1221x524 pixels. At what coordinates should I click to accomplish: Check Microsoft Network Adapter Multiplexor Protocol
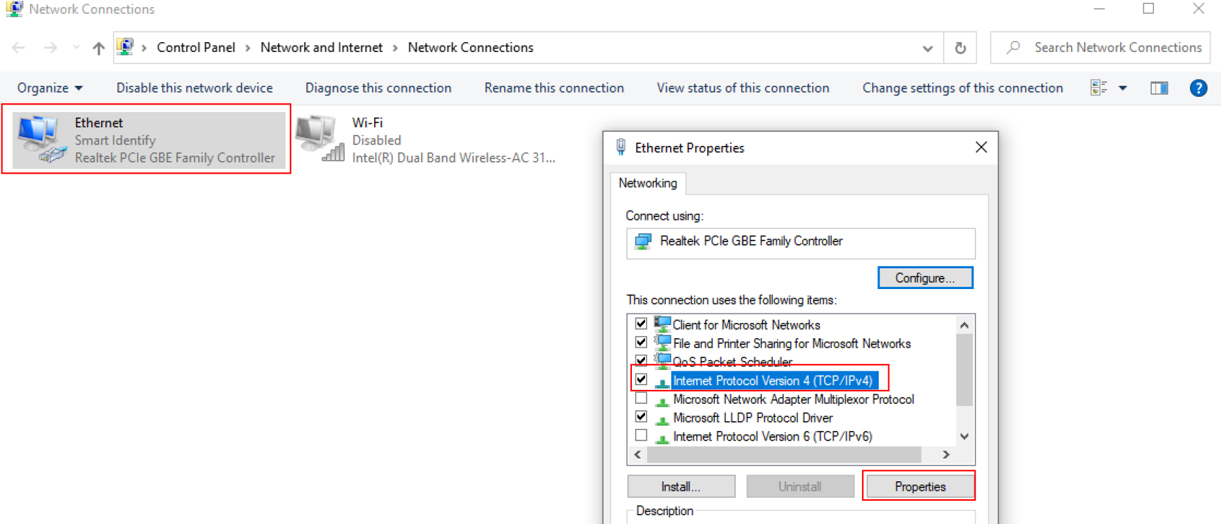click(641, 398)
